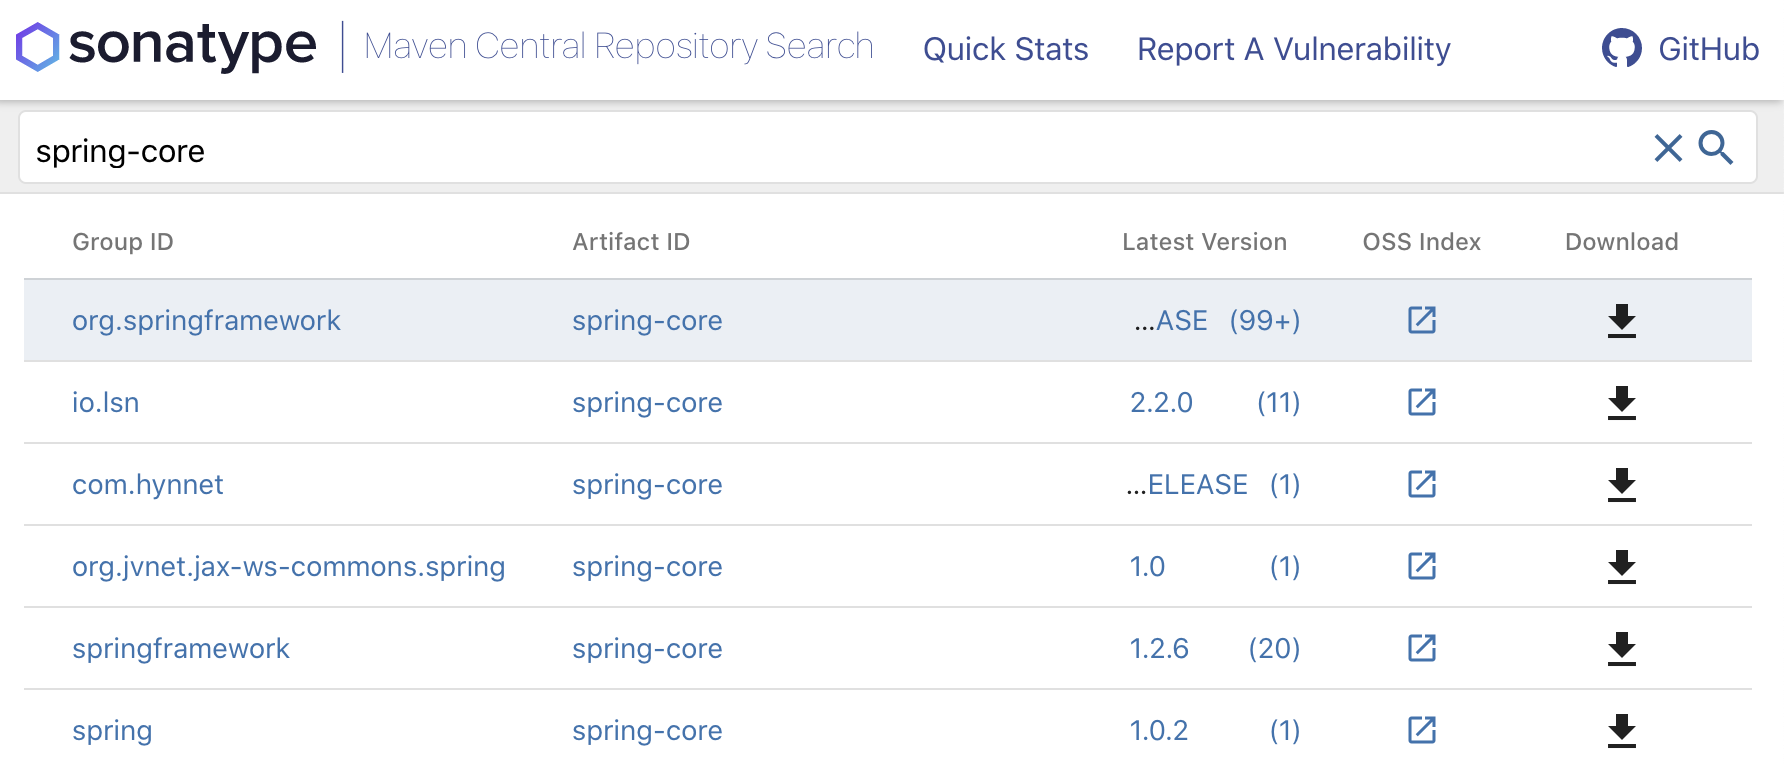Click Maven Central Repository Search title
The image size is (1784, 764).
point(619,47)
